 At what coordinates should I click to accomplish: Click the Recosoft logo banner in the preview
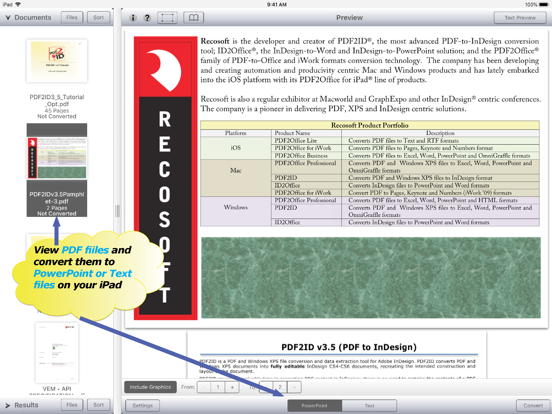[165, 178]
